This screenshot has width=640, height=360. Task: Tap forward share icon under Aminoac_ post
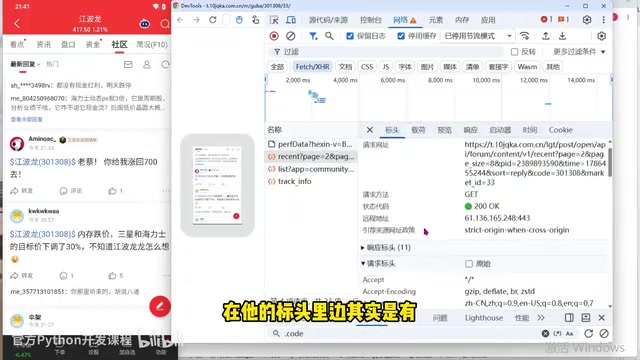point(15,191)
